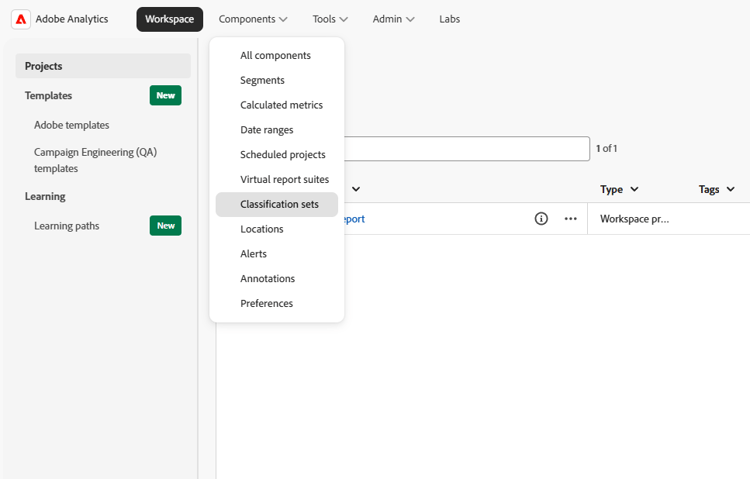Select Learning in the sidebar
Image resolution: width=750 pixels, height=479 pixels.
point(45,197)
